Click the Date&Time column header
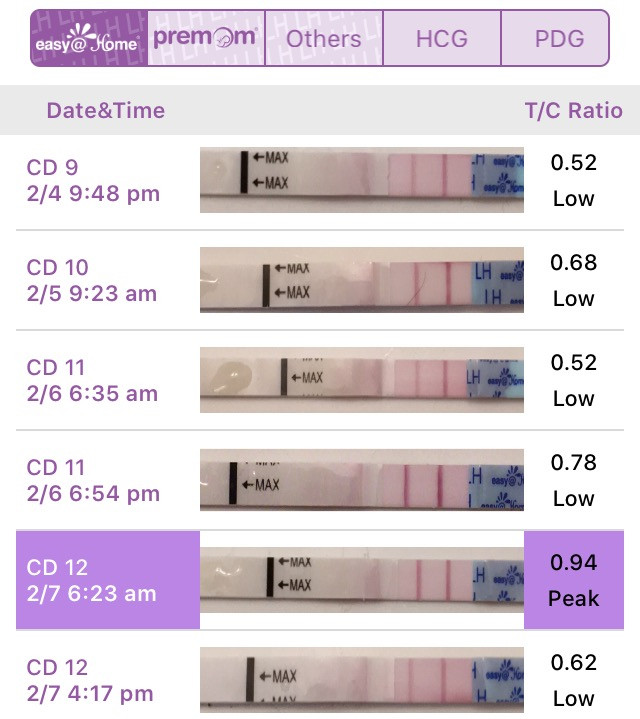This screenshot has height=719, width=640. [106, 111]
